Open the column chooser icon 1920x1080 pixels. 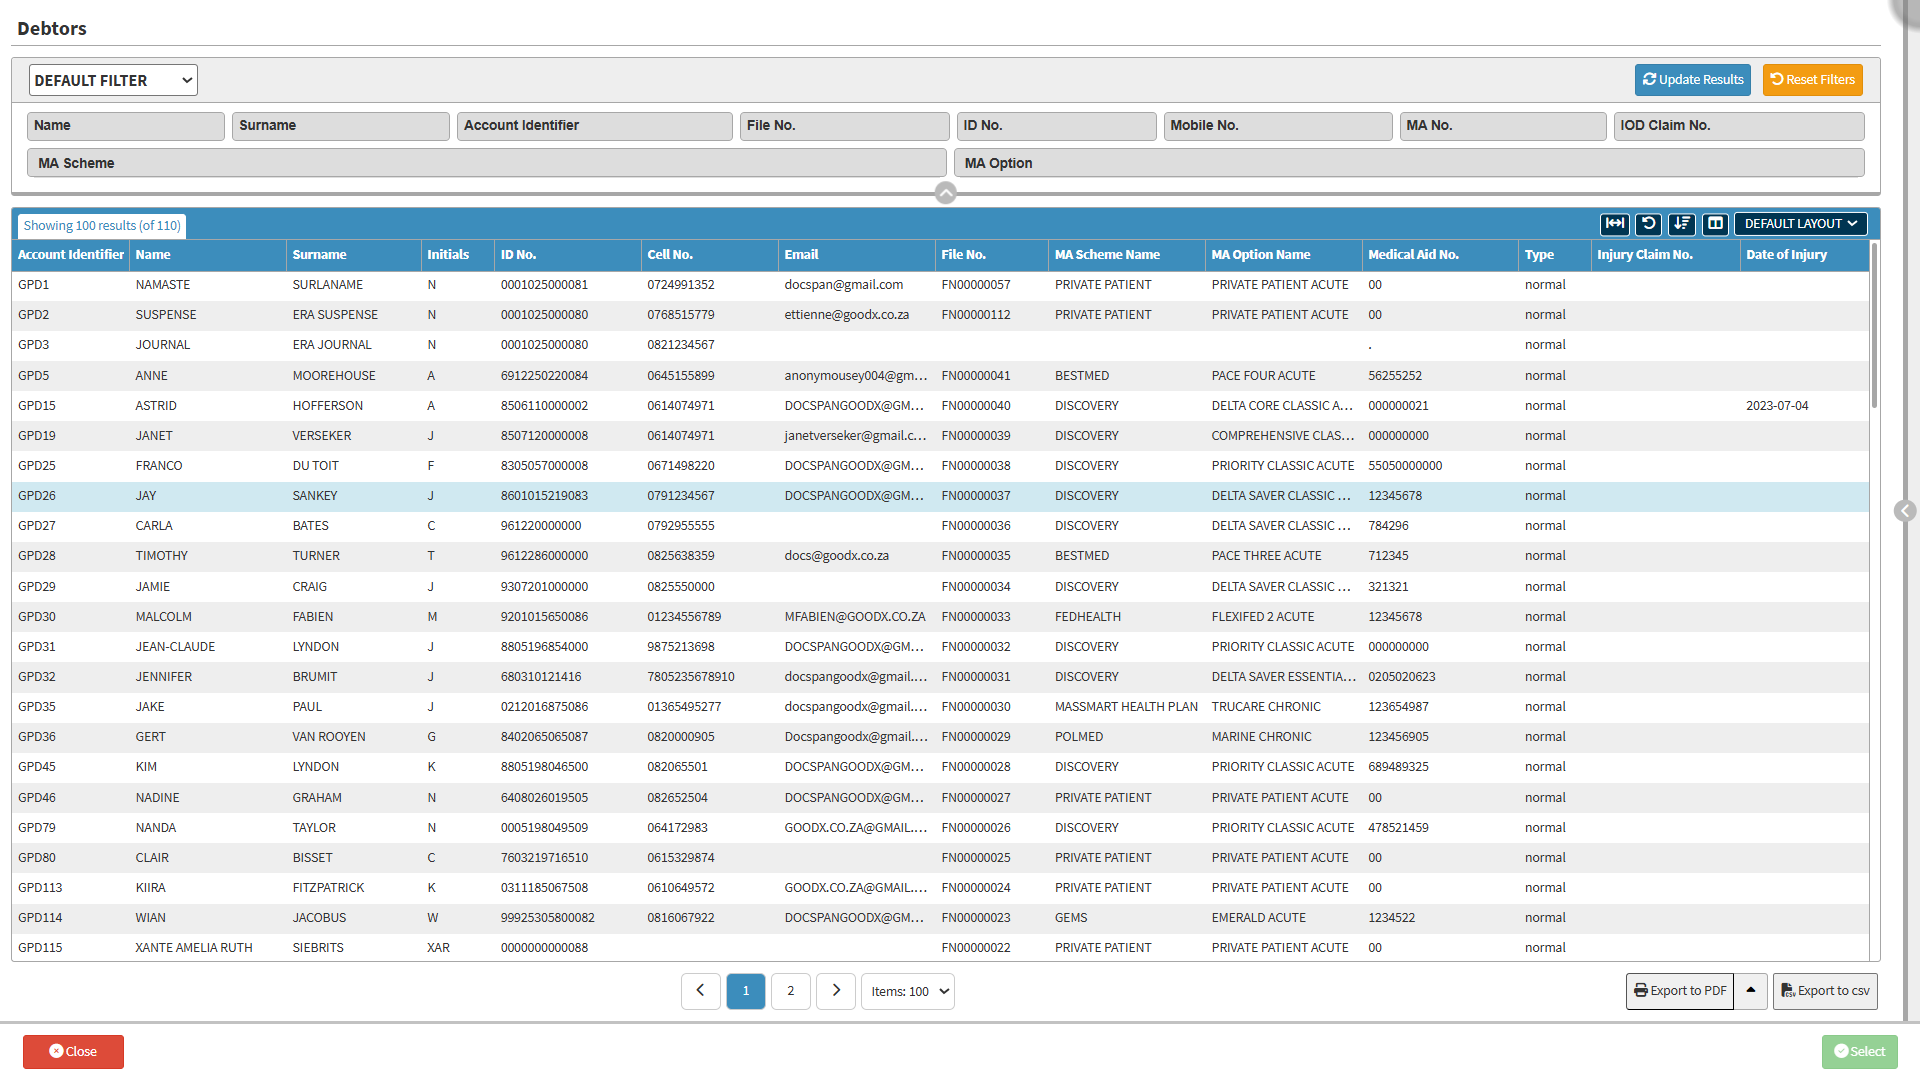tap(1715, 224)
